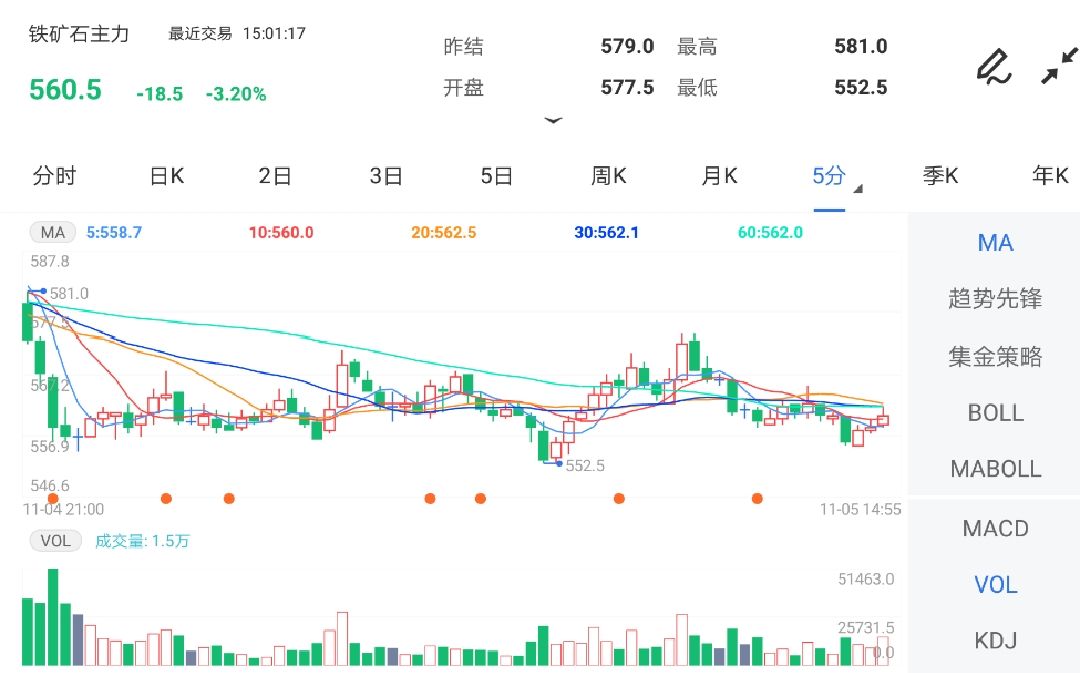Choose the MACD sub-indicator
The height and width of the screenshot is (673, 1080).
995,528
